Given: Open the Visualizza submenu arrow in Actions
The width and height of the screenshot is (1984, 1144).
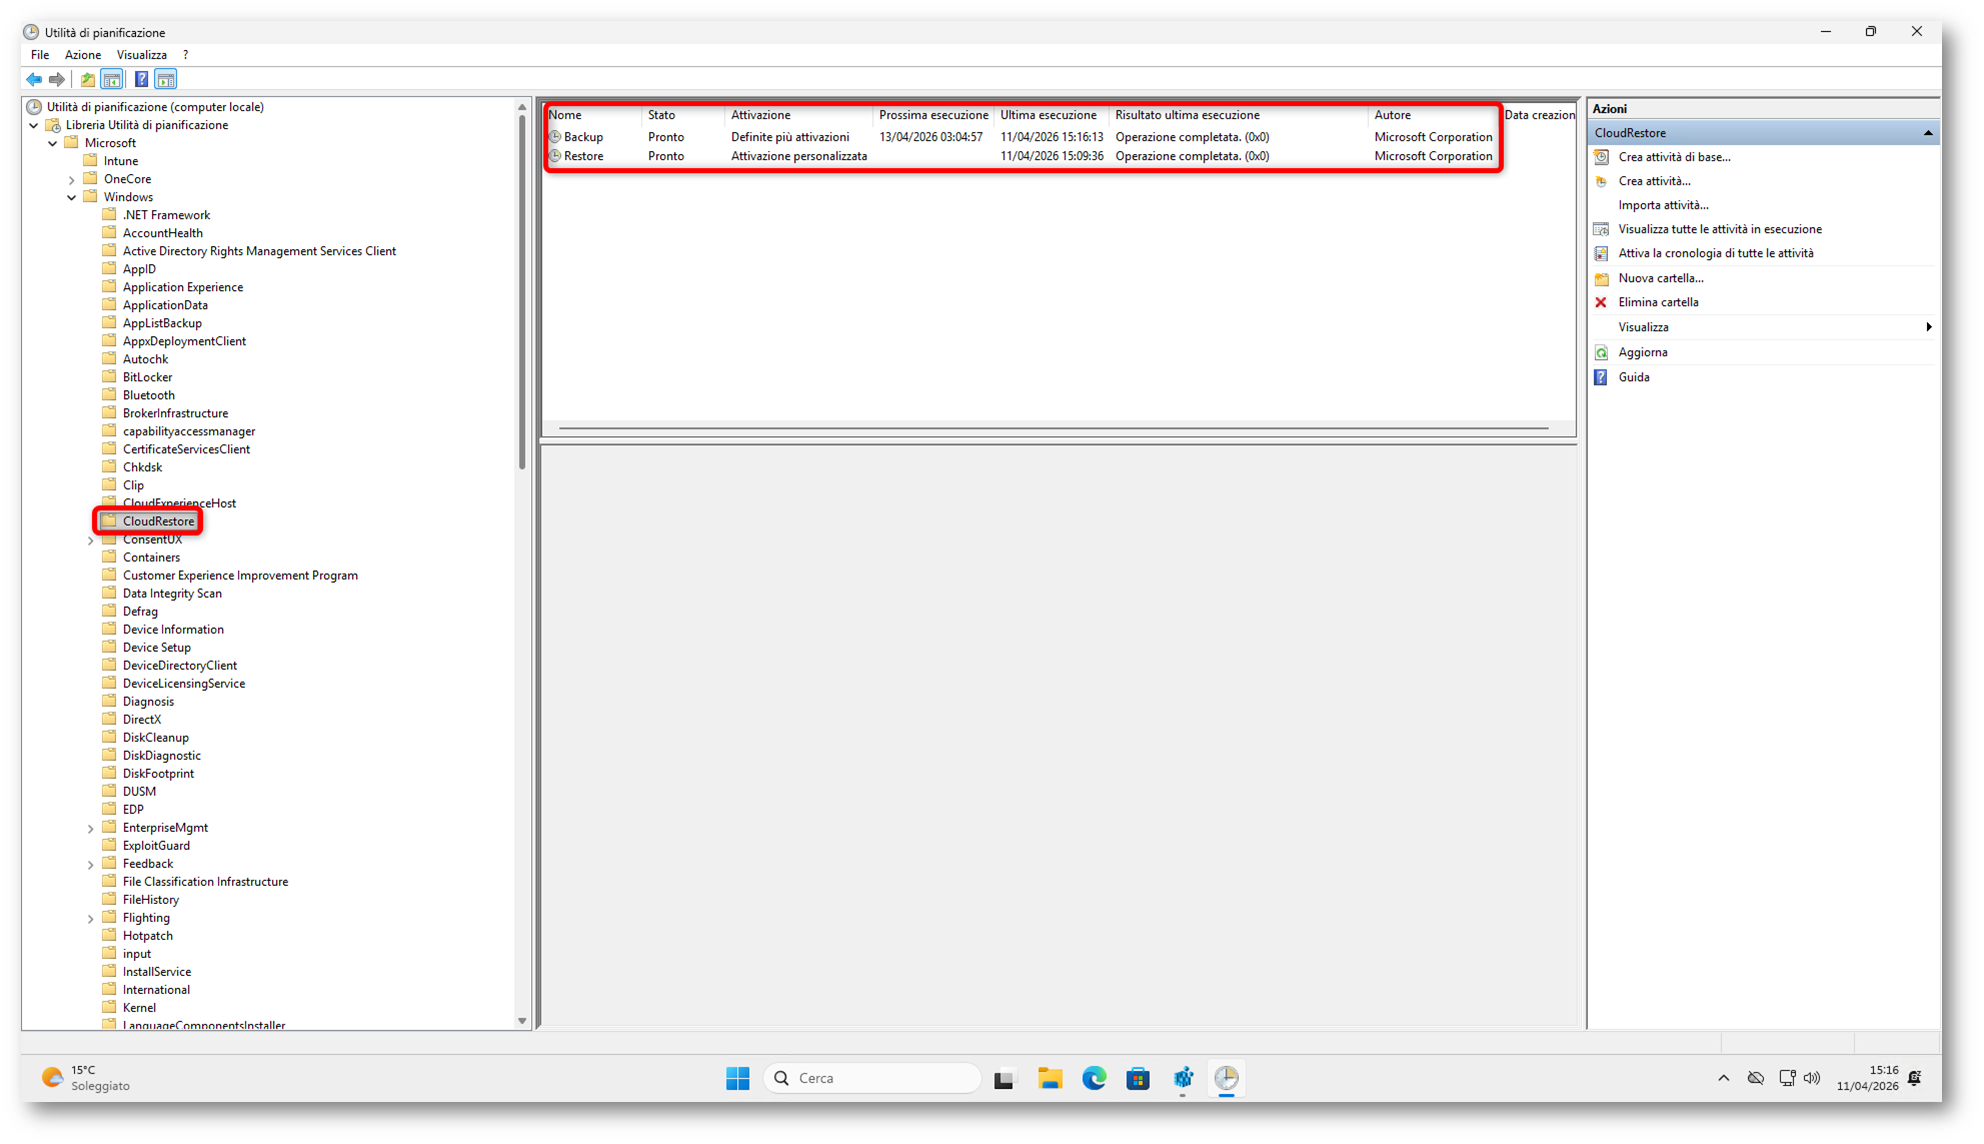Looking at the screenshot, I should (1928, 327).
